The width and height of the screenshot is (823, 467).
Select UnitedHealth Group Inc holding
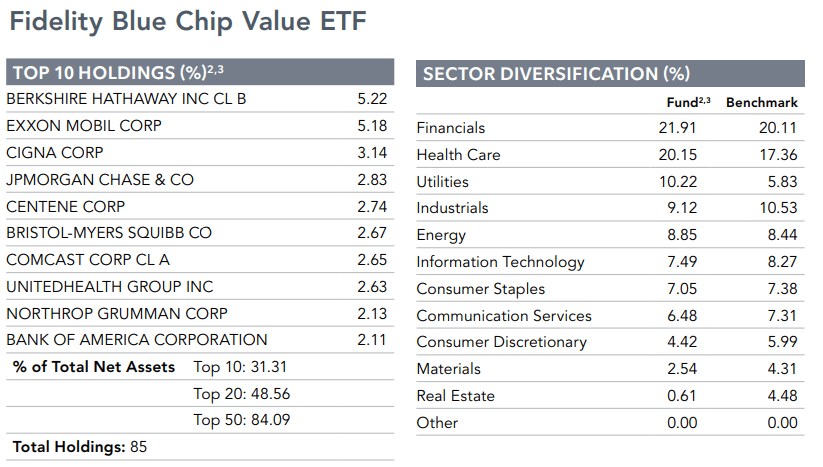(110, 287)
